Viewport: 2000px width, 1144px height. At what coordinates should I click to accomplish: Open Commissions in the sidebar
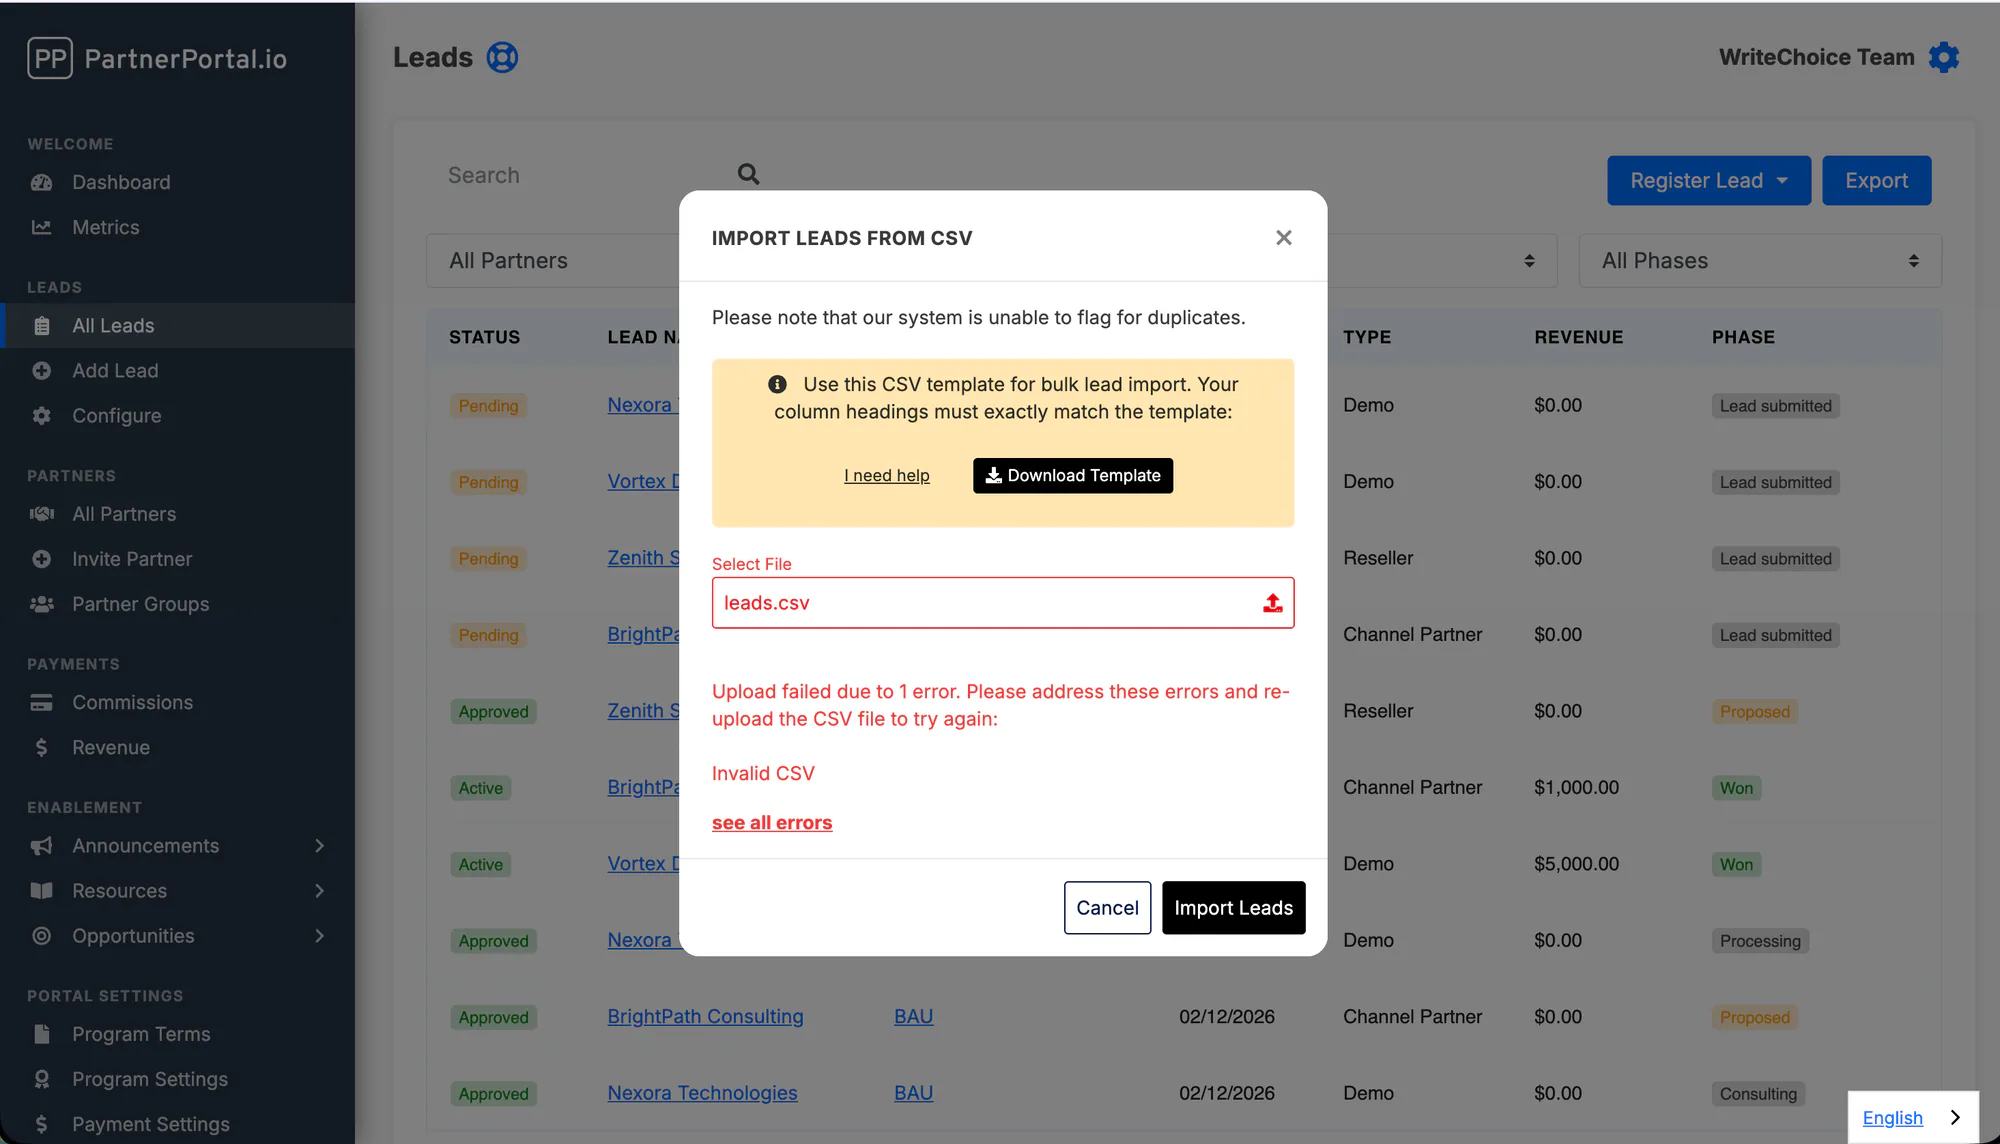(x=132, y=703)
